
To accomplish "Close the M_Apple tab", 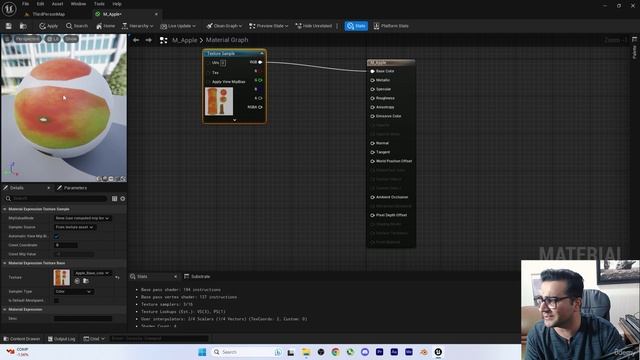I will 156,14.
